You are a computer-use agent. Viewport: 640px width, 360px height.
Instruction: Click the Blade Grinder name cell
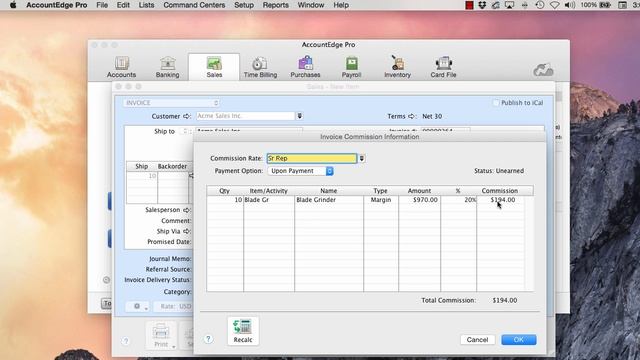pos(329,200)
